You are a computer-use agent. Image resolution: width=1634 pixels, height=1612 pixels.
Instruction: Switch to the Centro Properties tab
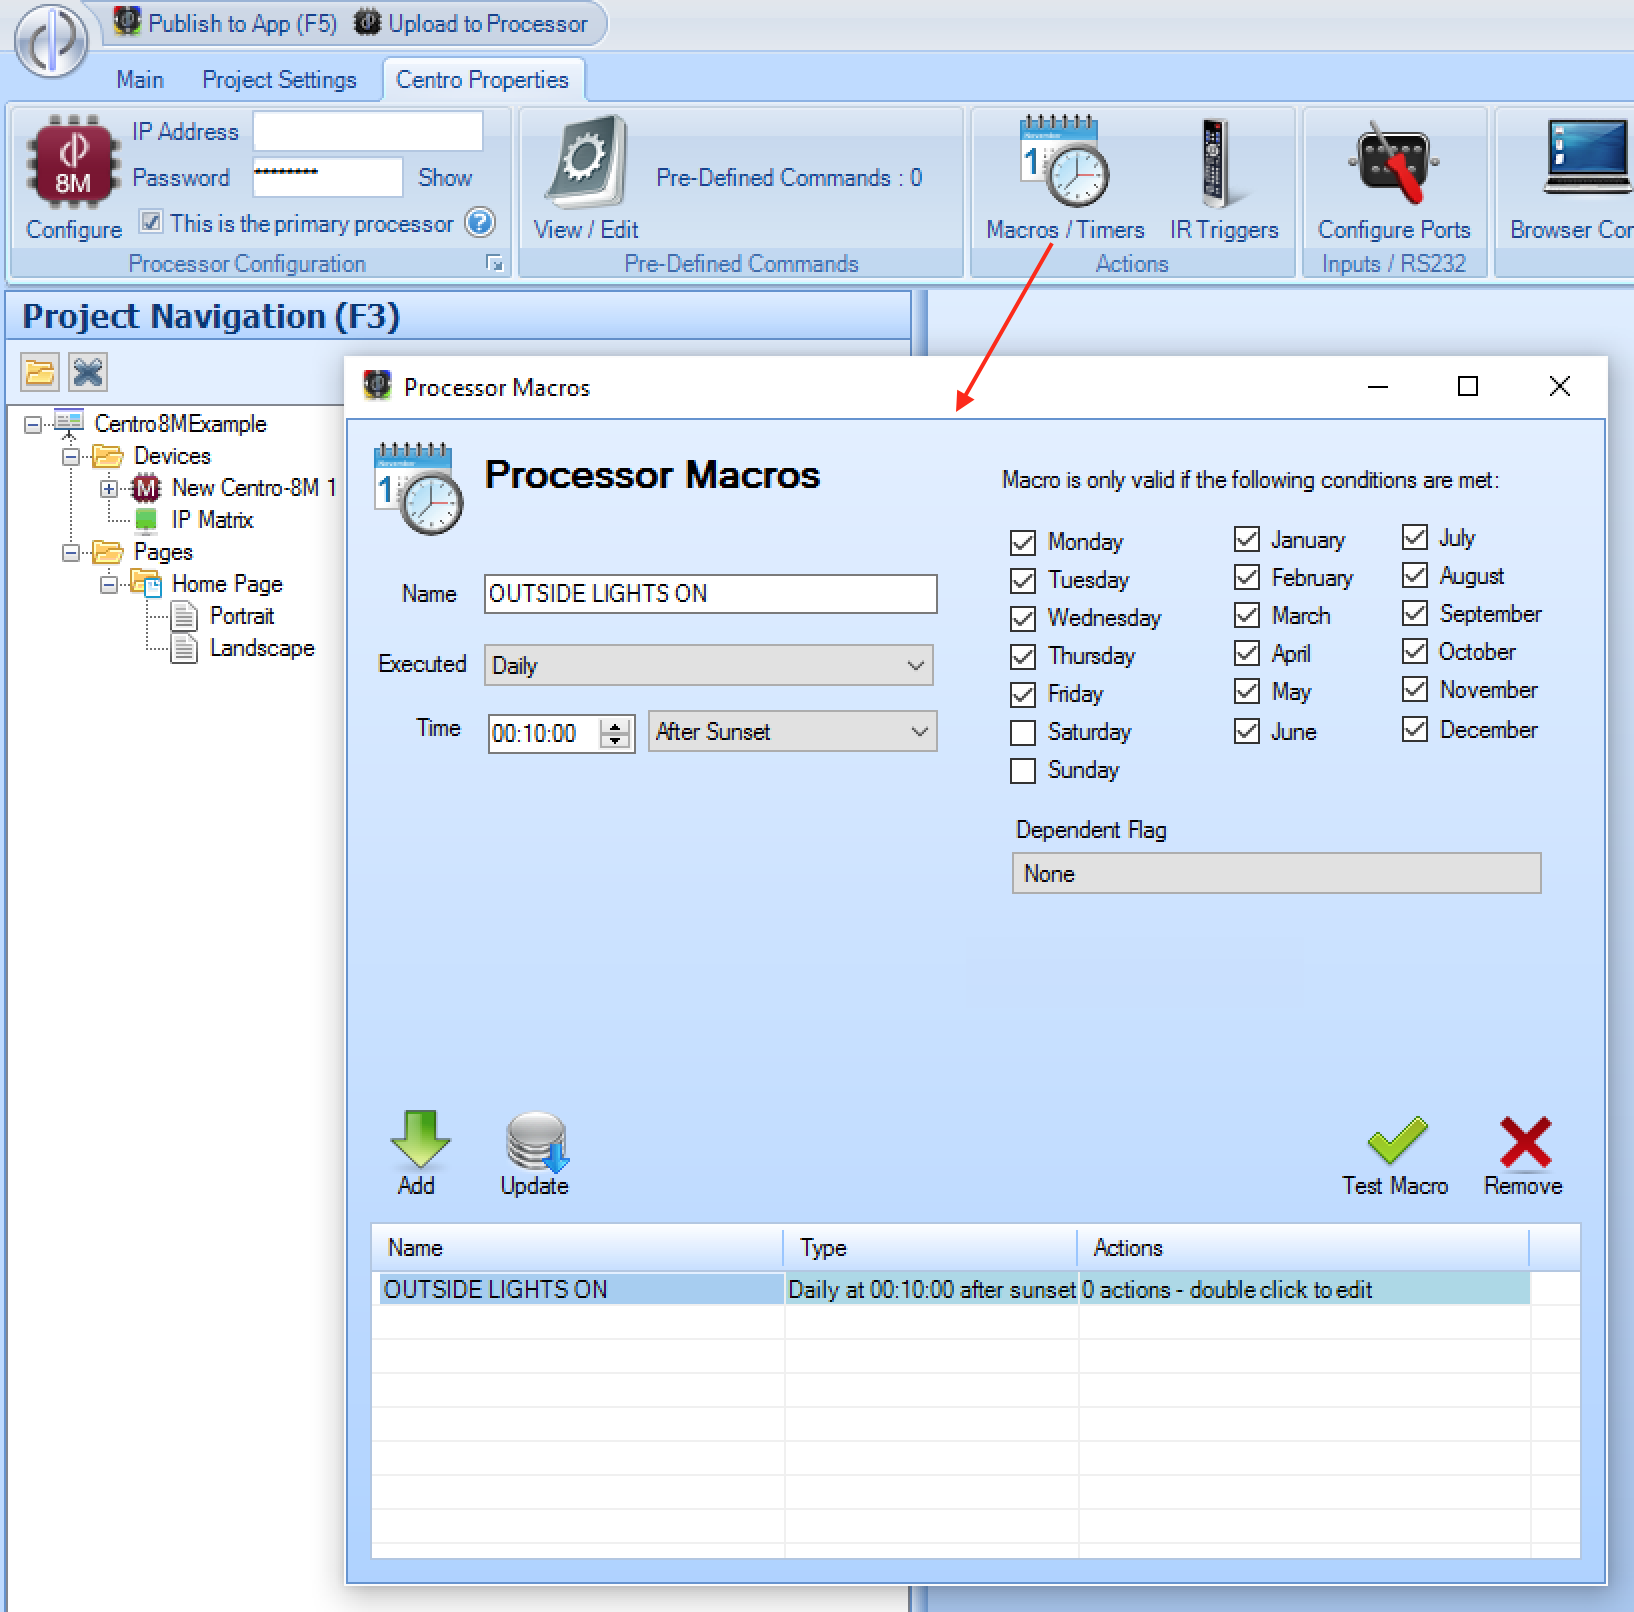pyautogui.click(x=482, y=79)
